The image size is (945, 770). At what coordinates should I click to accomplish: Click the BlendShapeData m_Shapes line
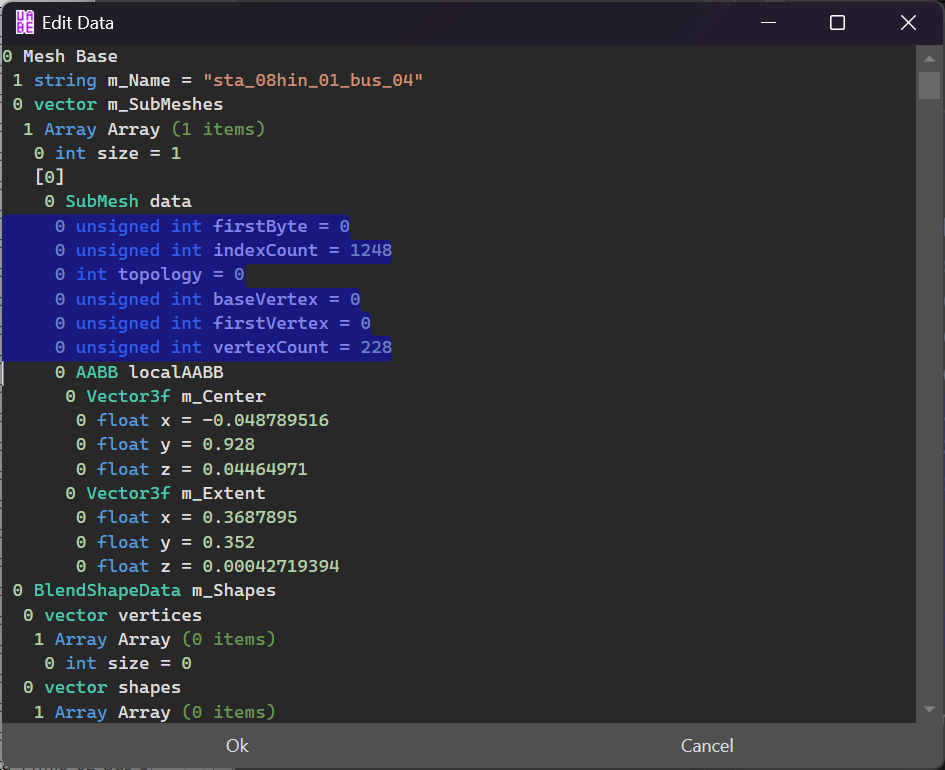[144, 590]
